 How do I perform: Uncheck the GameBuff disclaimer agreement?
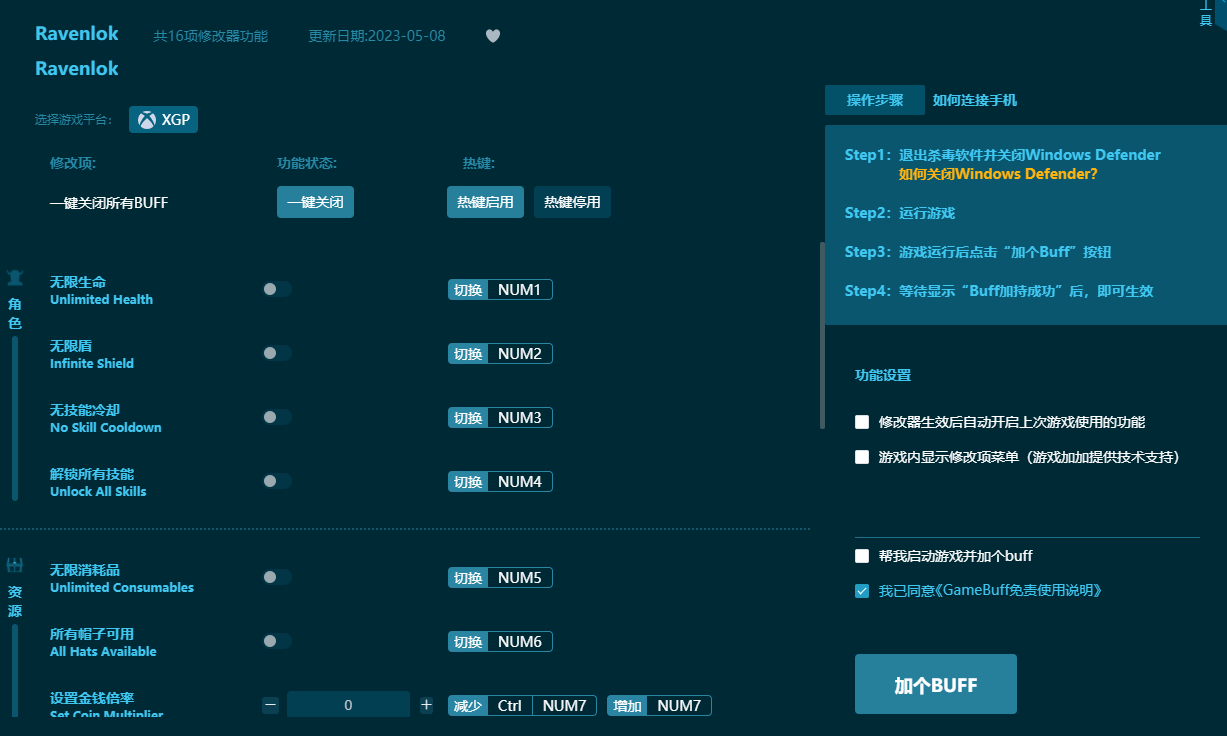862,591
